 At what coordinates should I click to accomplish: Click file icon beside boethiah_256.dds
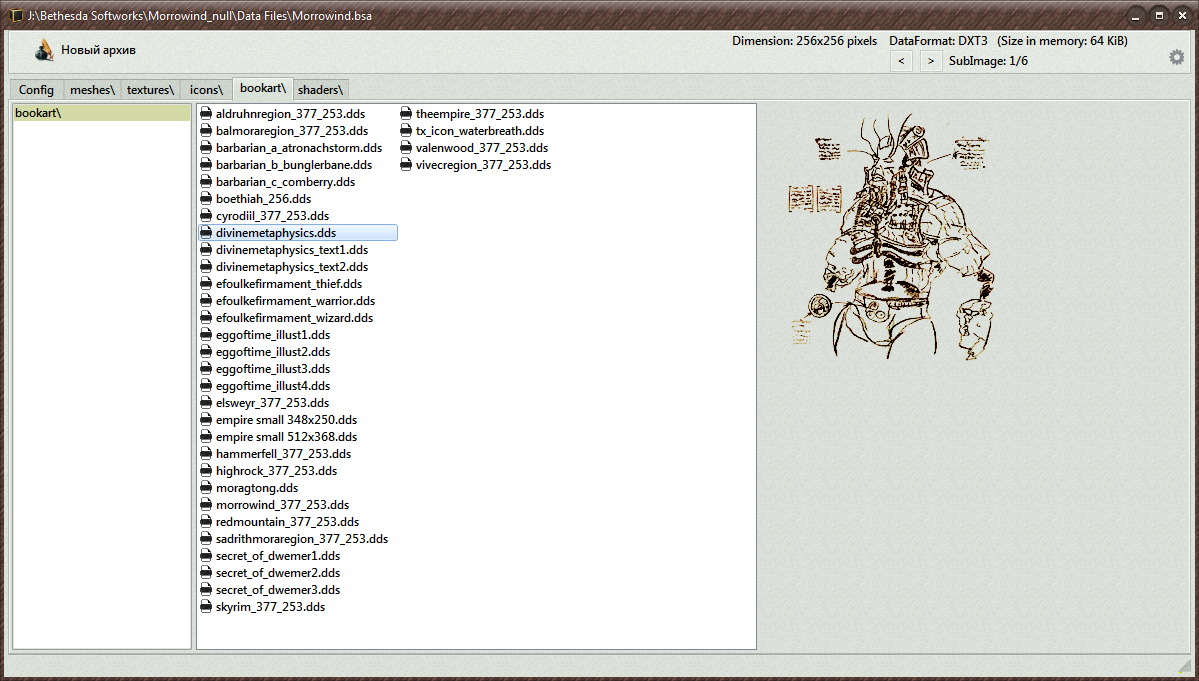tap(206, 199)
